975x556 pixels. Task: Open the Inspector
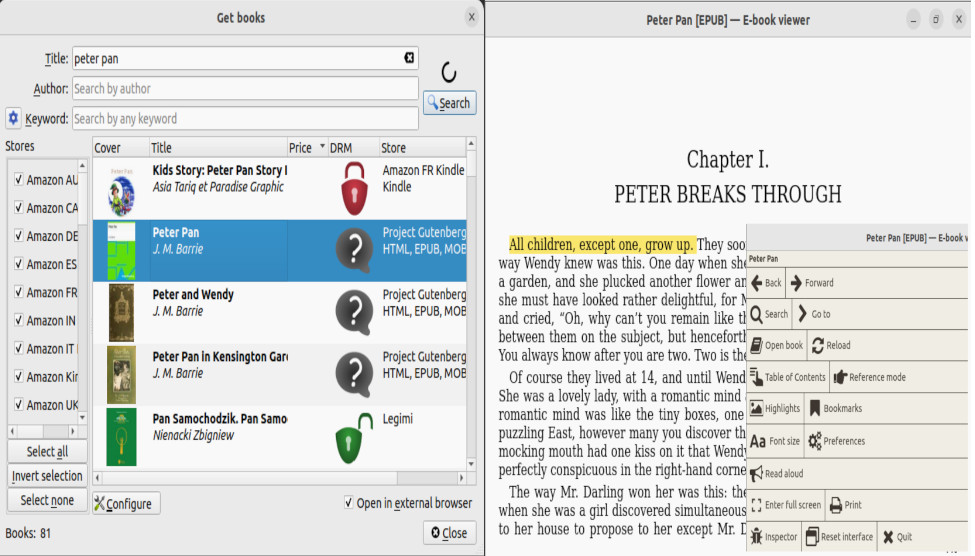(774, 537)
